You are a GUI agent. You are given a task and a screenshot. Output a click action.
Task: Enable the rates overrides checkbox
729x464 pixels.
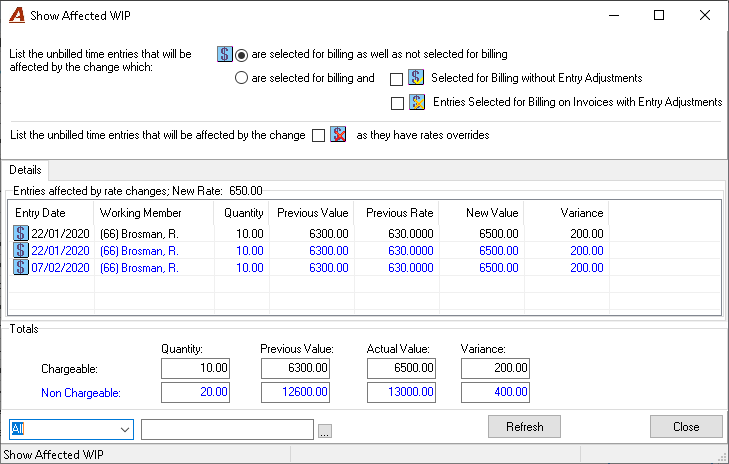(x=318, y=136)
